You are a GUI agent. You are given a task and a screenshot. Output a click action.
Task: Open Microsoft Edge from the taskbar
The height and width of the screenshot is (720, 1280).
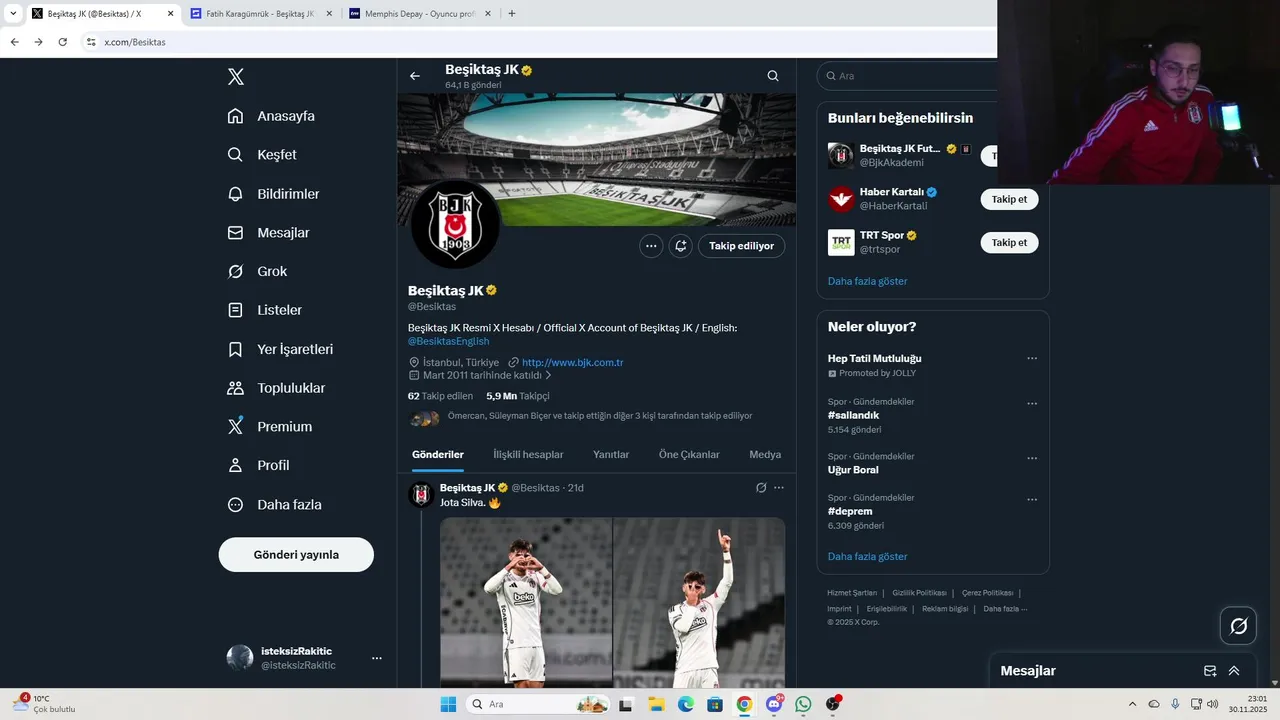(685, 704)
